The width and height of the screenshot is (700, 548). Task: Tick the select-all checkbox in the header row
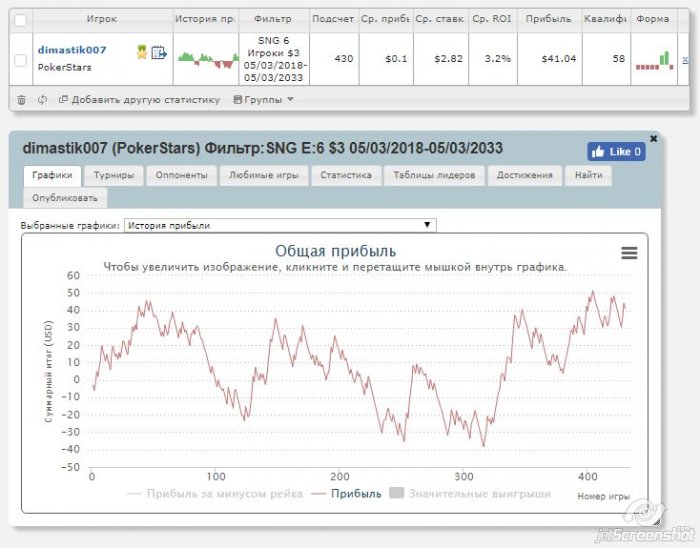pyautogui.click(x=21, y=20)
